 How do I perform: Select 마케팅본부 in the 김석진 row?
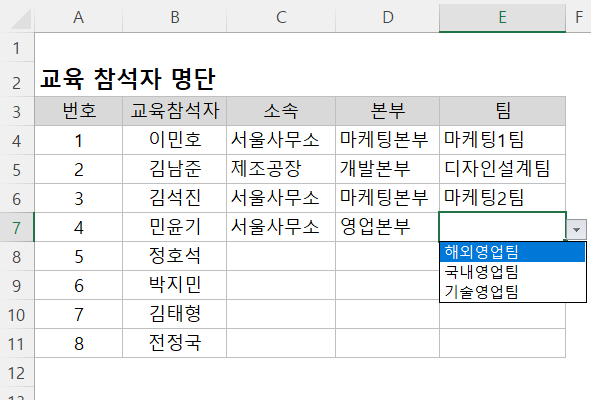(387, 198)
